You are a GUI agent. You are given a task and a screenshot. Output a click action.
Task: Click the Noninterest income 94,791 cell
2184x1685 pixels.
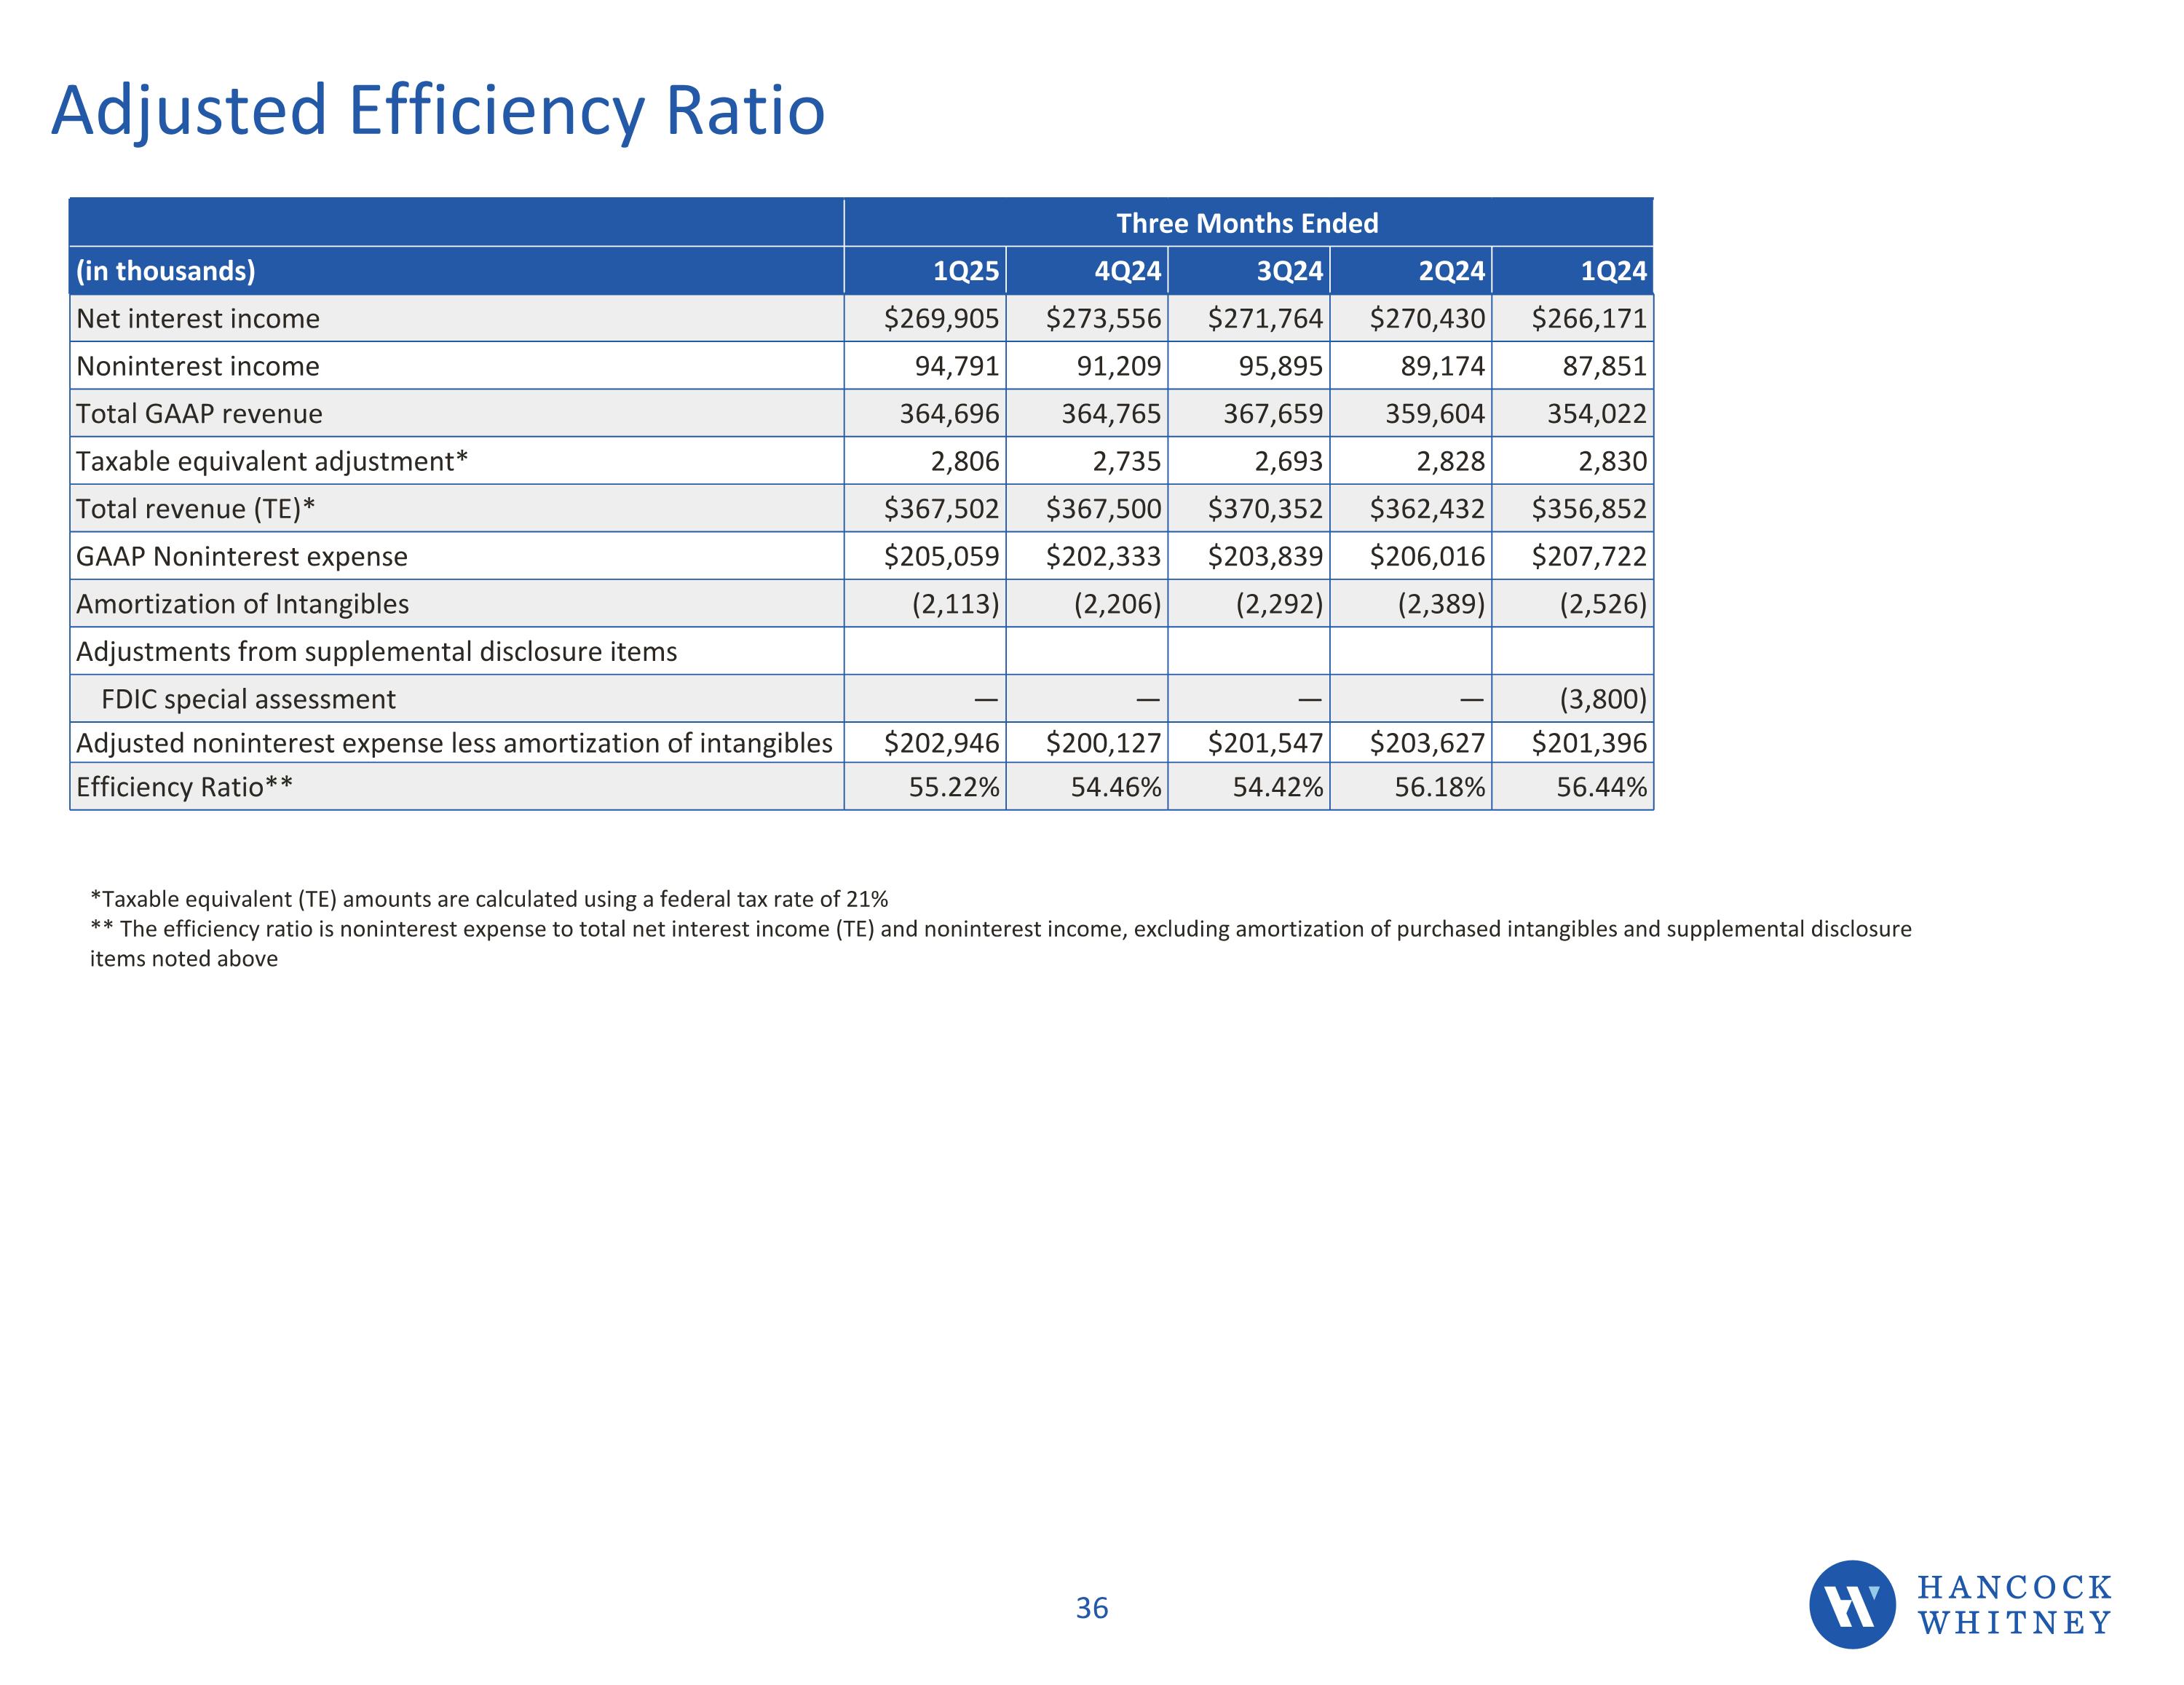click(x=956, y=366)
